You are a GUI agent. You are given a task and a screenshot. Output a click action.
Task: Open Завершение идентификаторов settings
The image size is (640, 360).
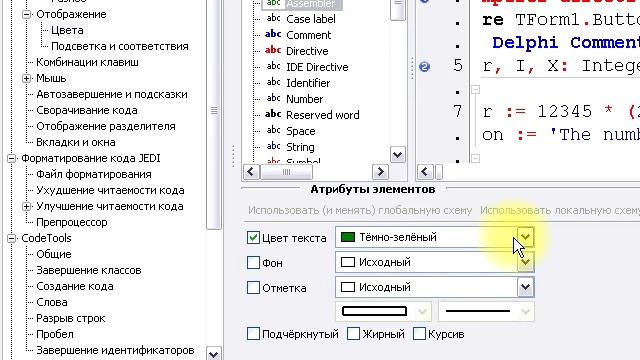coord(115,350)
